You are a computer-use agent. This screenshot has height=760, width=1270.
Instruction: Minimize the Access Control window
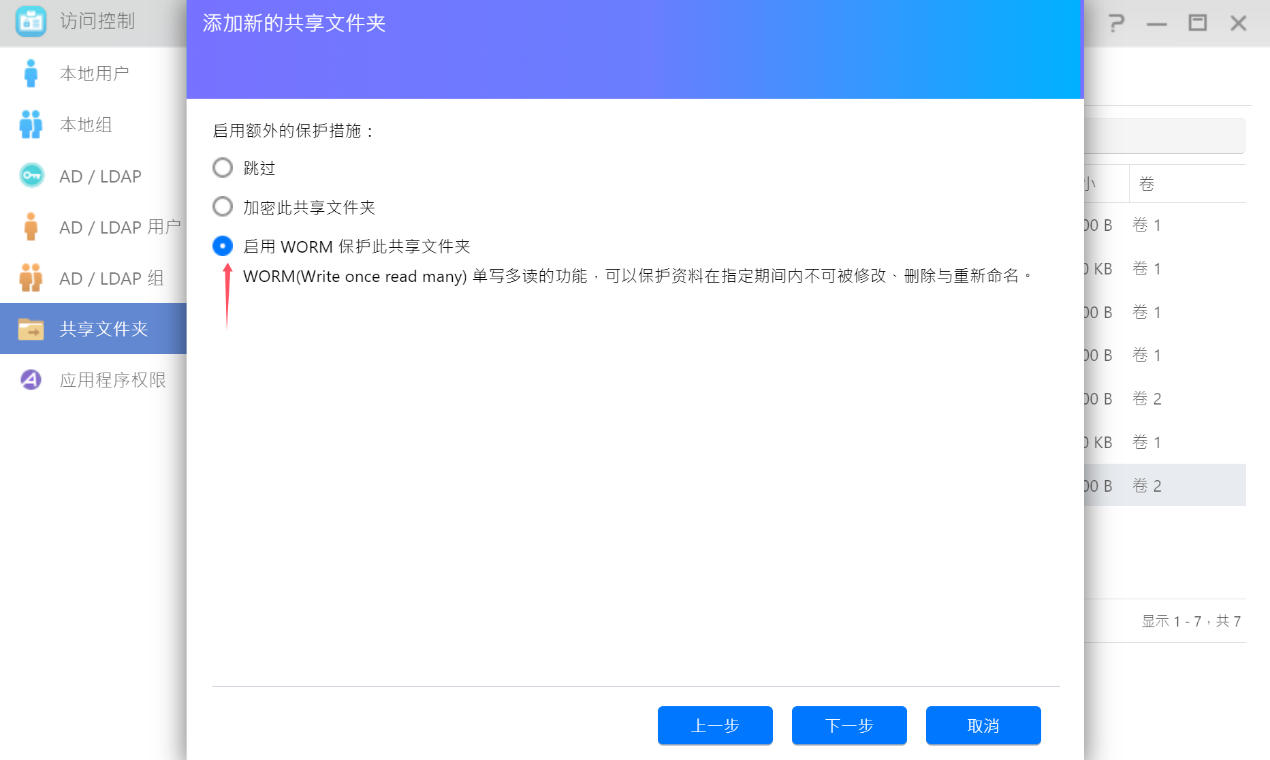1157,23
